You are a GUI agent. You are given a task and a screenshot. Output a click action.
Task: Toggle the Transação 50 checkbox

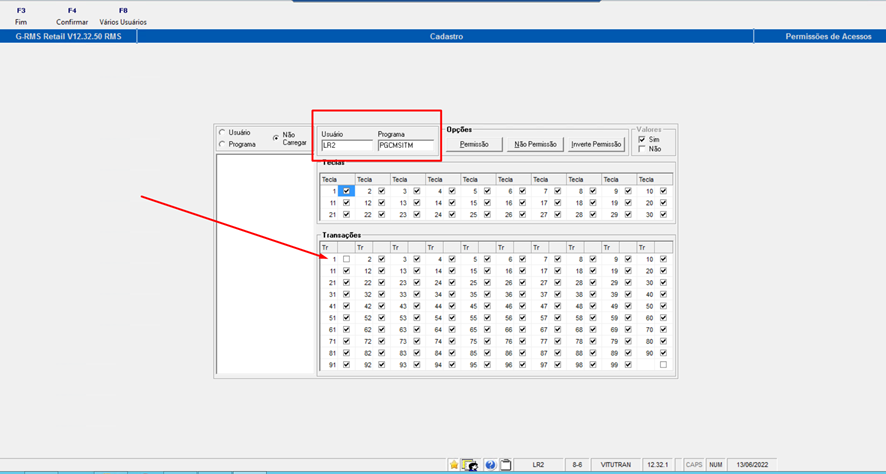(663, 306)
